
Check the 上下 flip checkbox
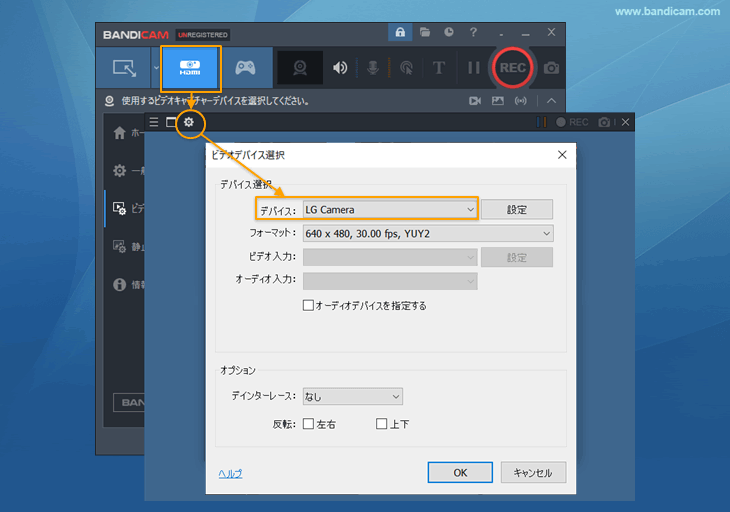381,424
